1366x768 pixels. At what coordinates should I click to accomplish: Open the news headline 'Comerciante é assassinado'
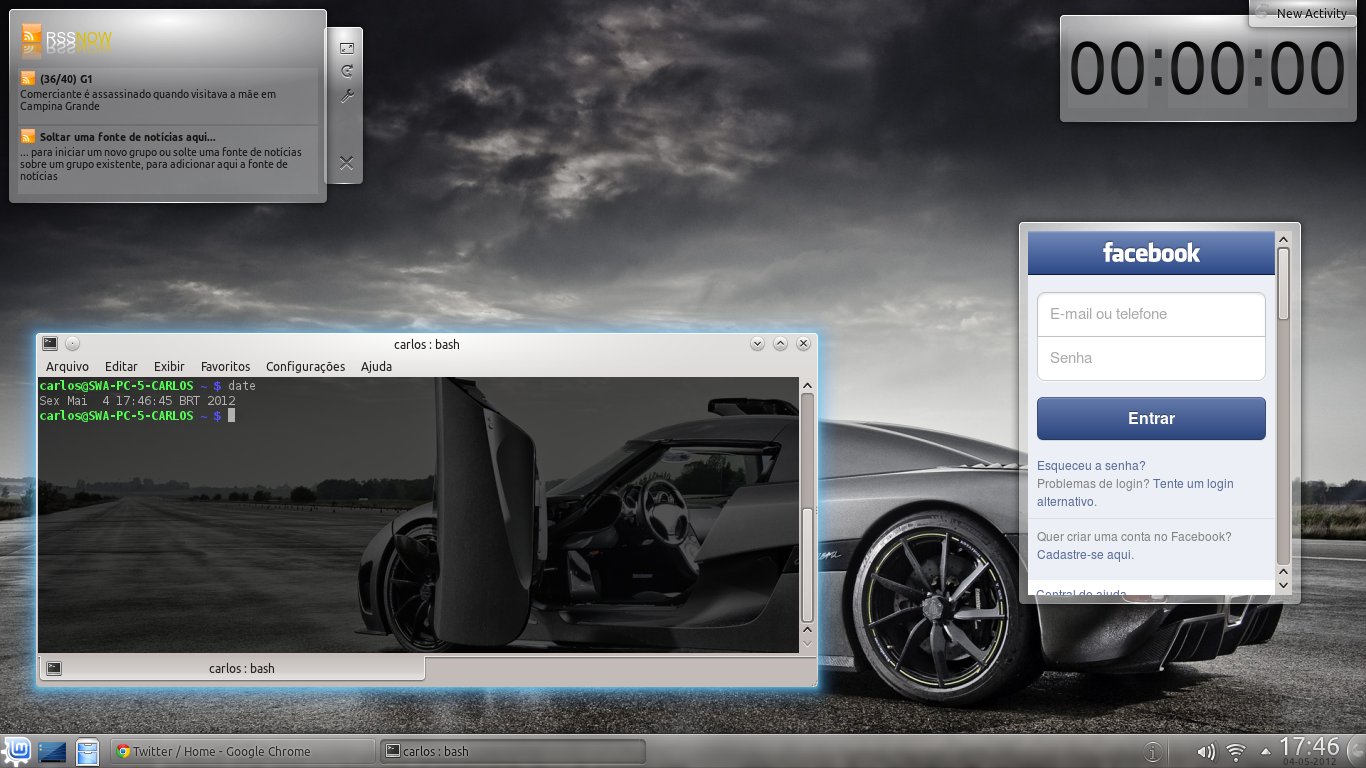[x=148, y=100]
